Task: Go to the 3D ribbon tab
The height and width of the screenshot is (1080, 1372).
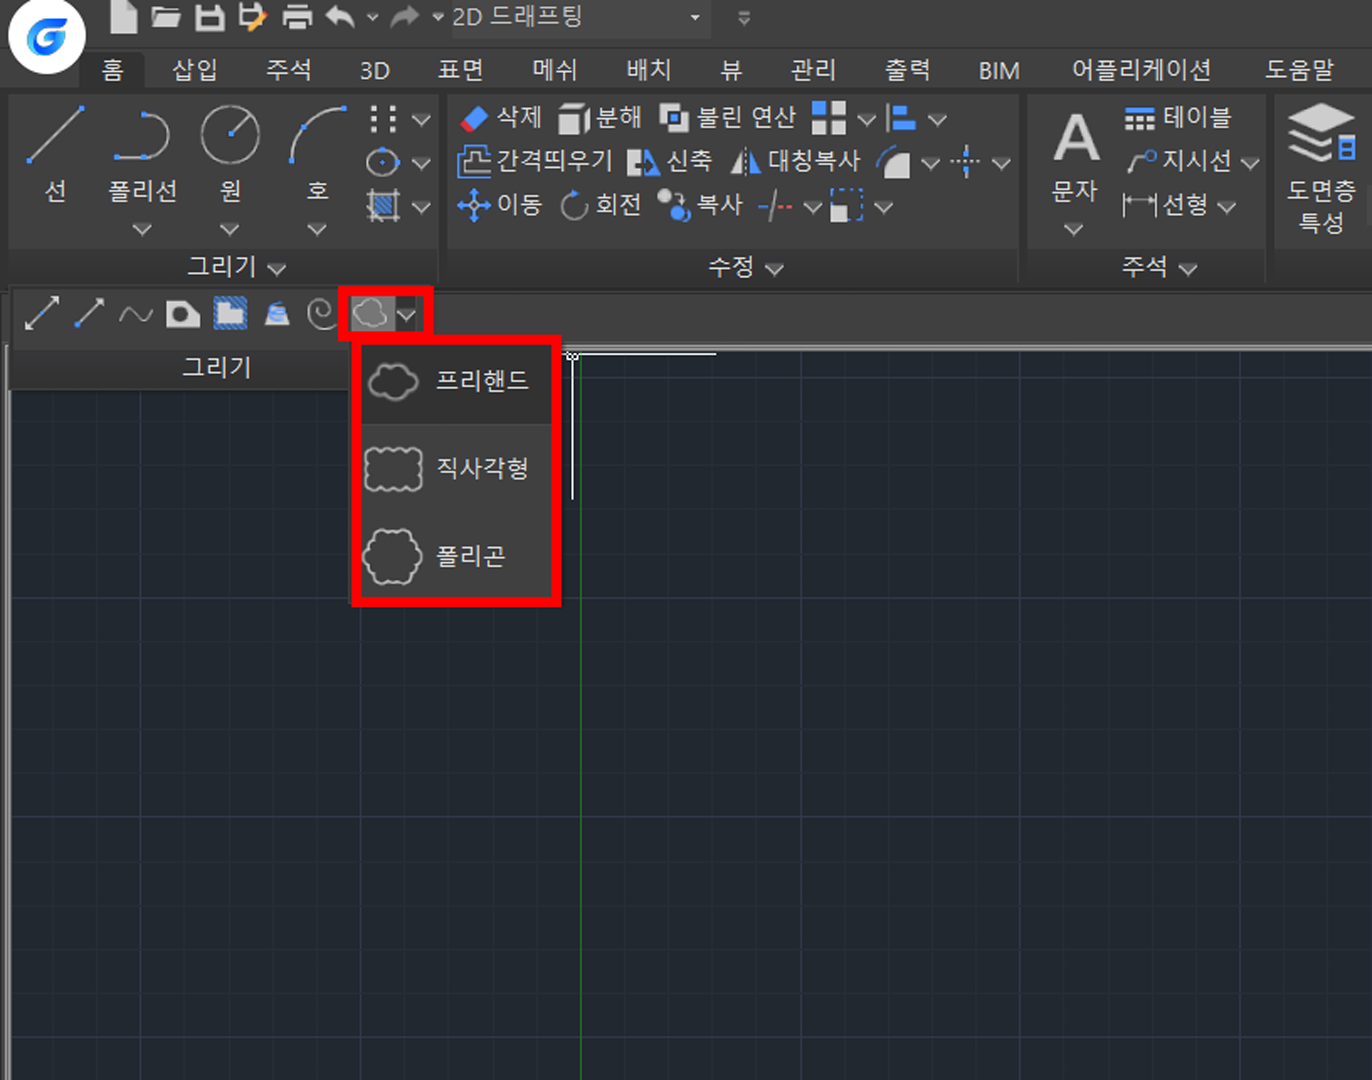Action: click(x=375, y=69)
